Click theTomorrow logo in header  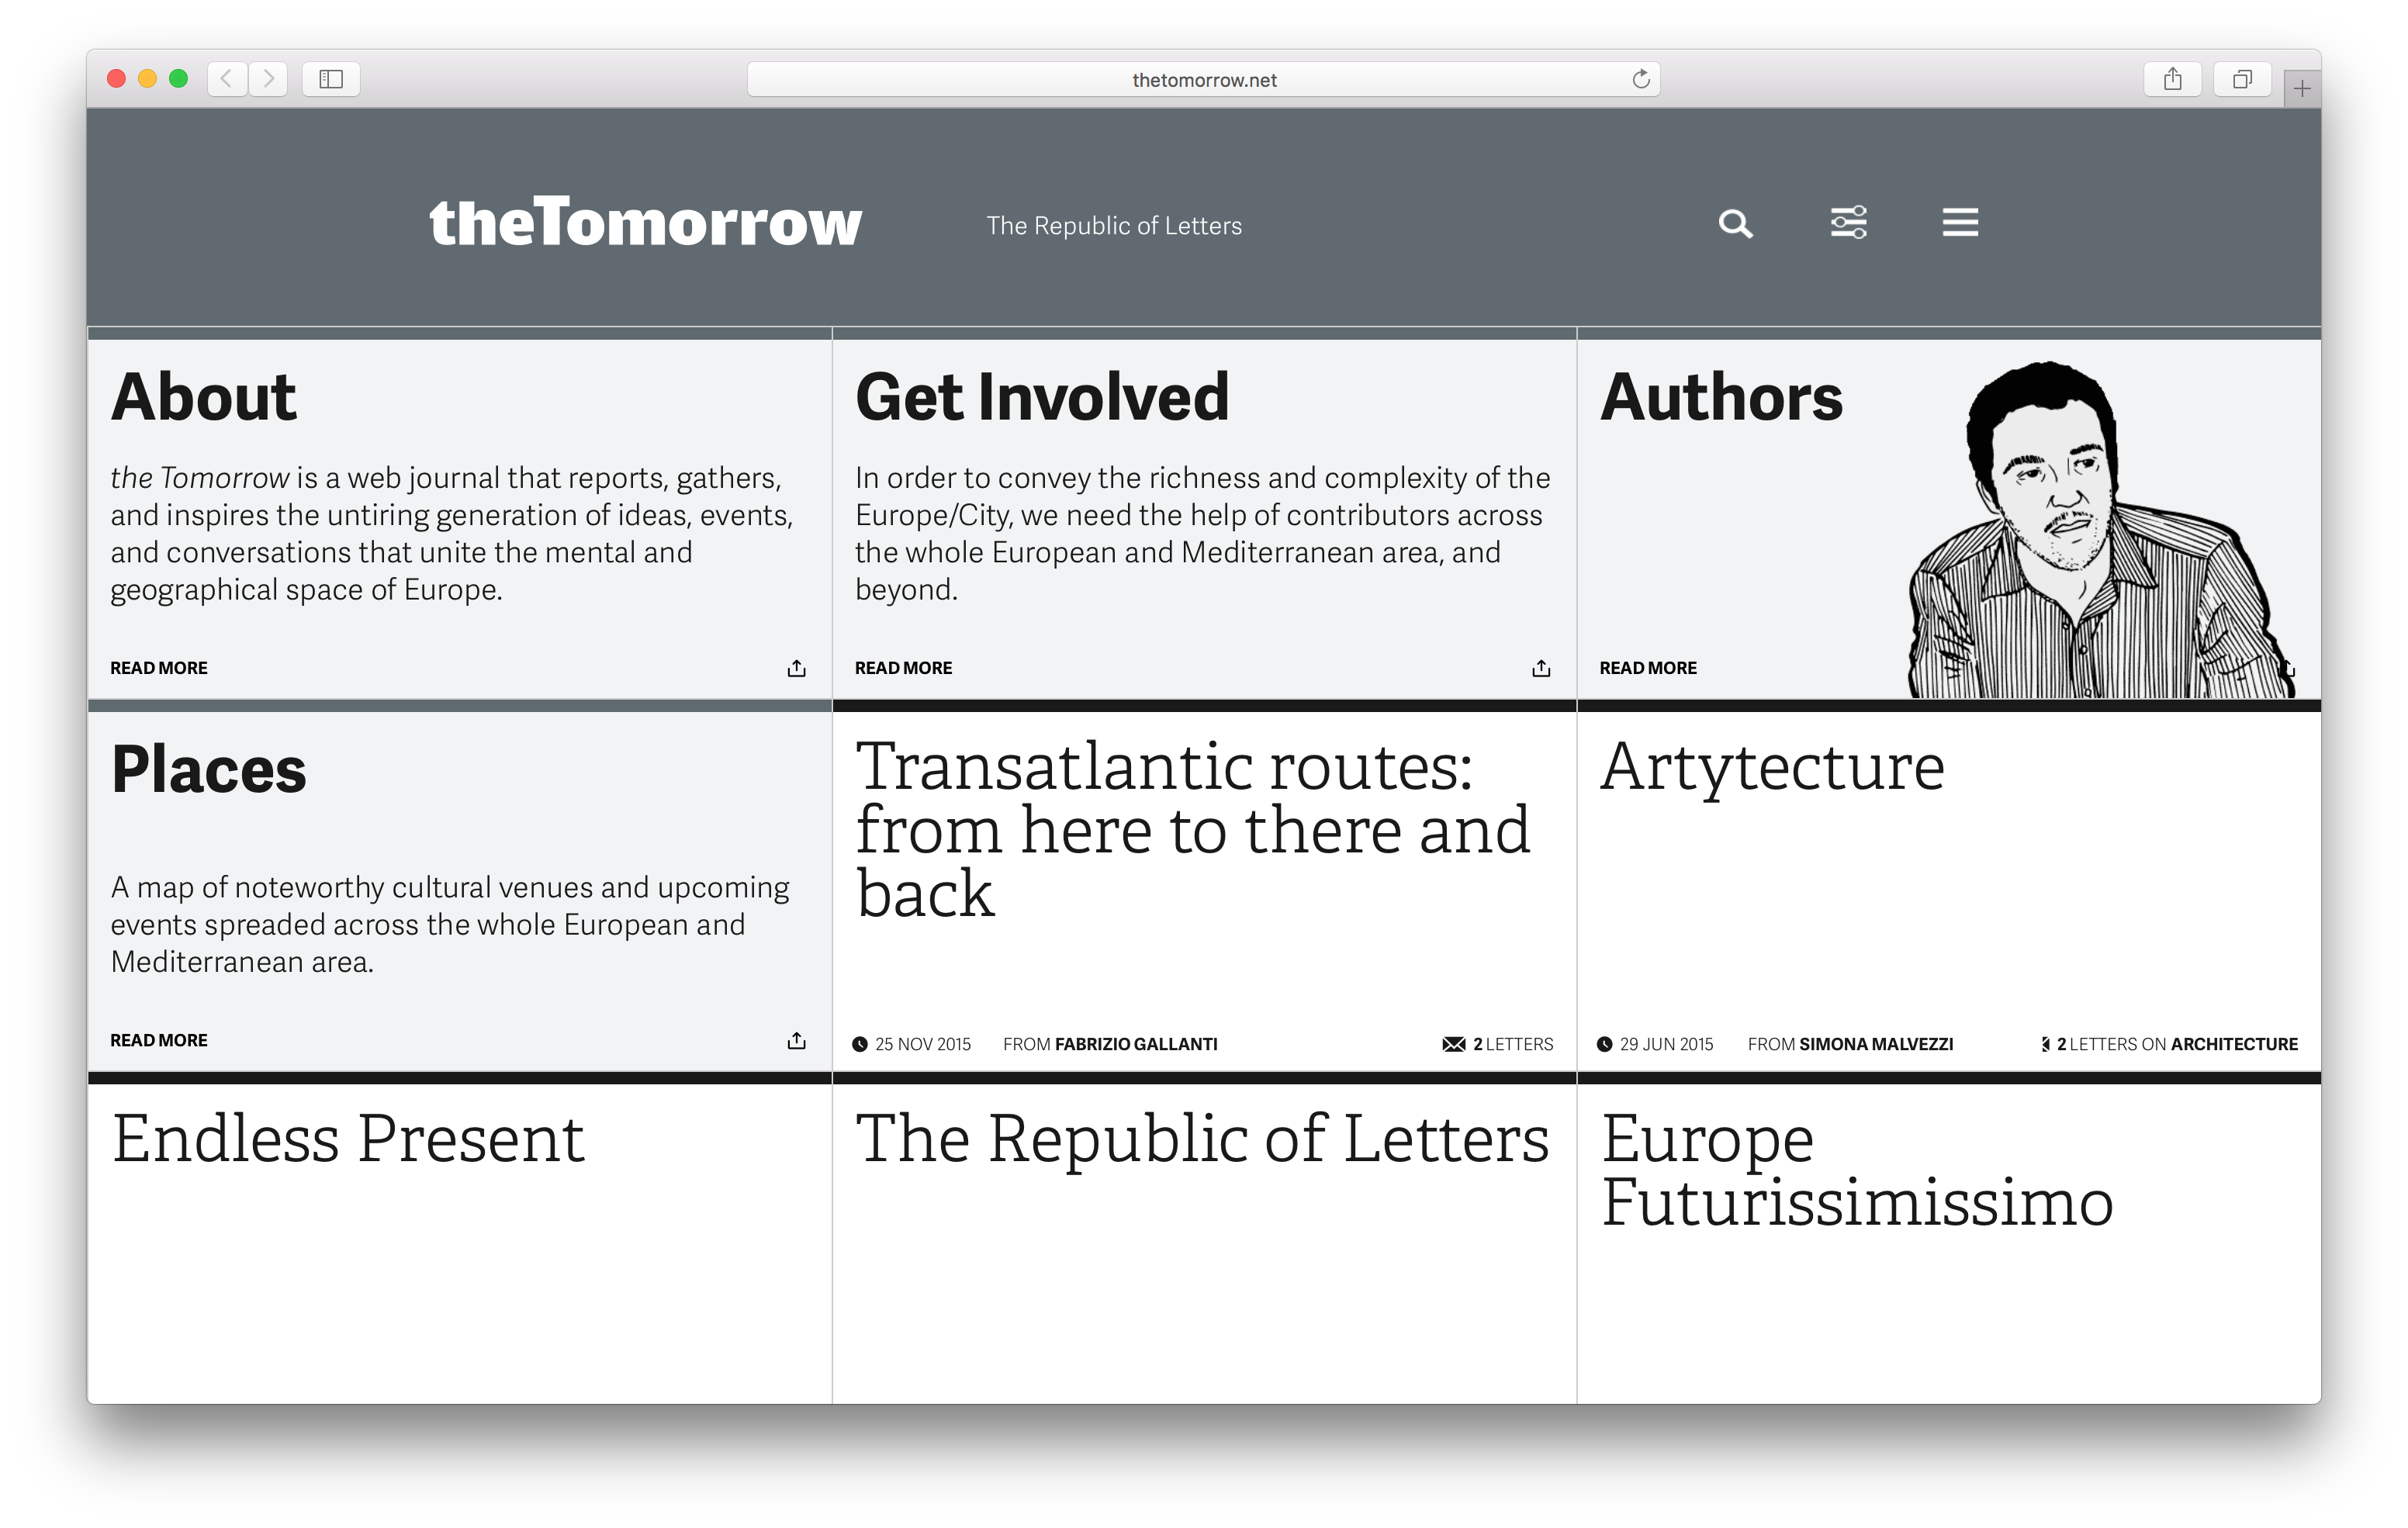645,222
